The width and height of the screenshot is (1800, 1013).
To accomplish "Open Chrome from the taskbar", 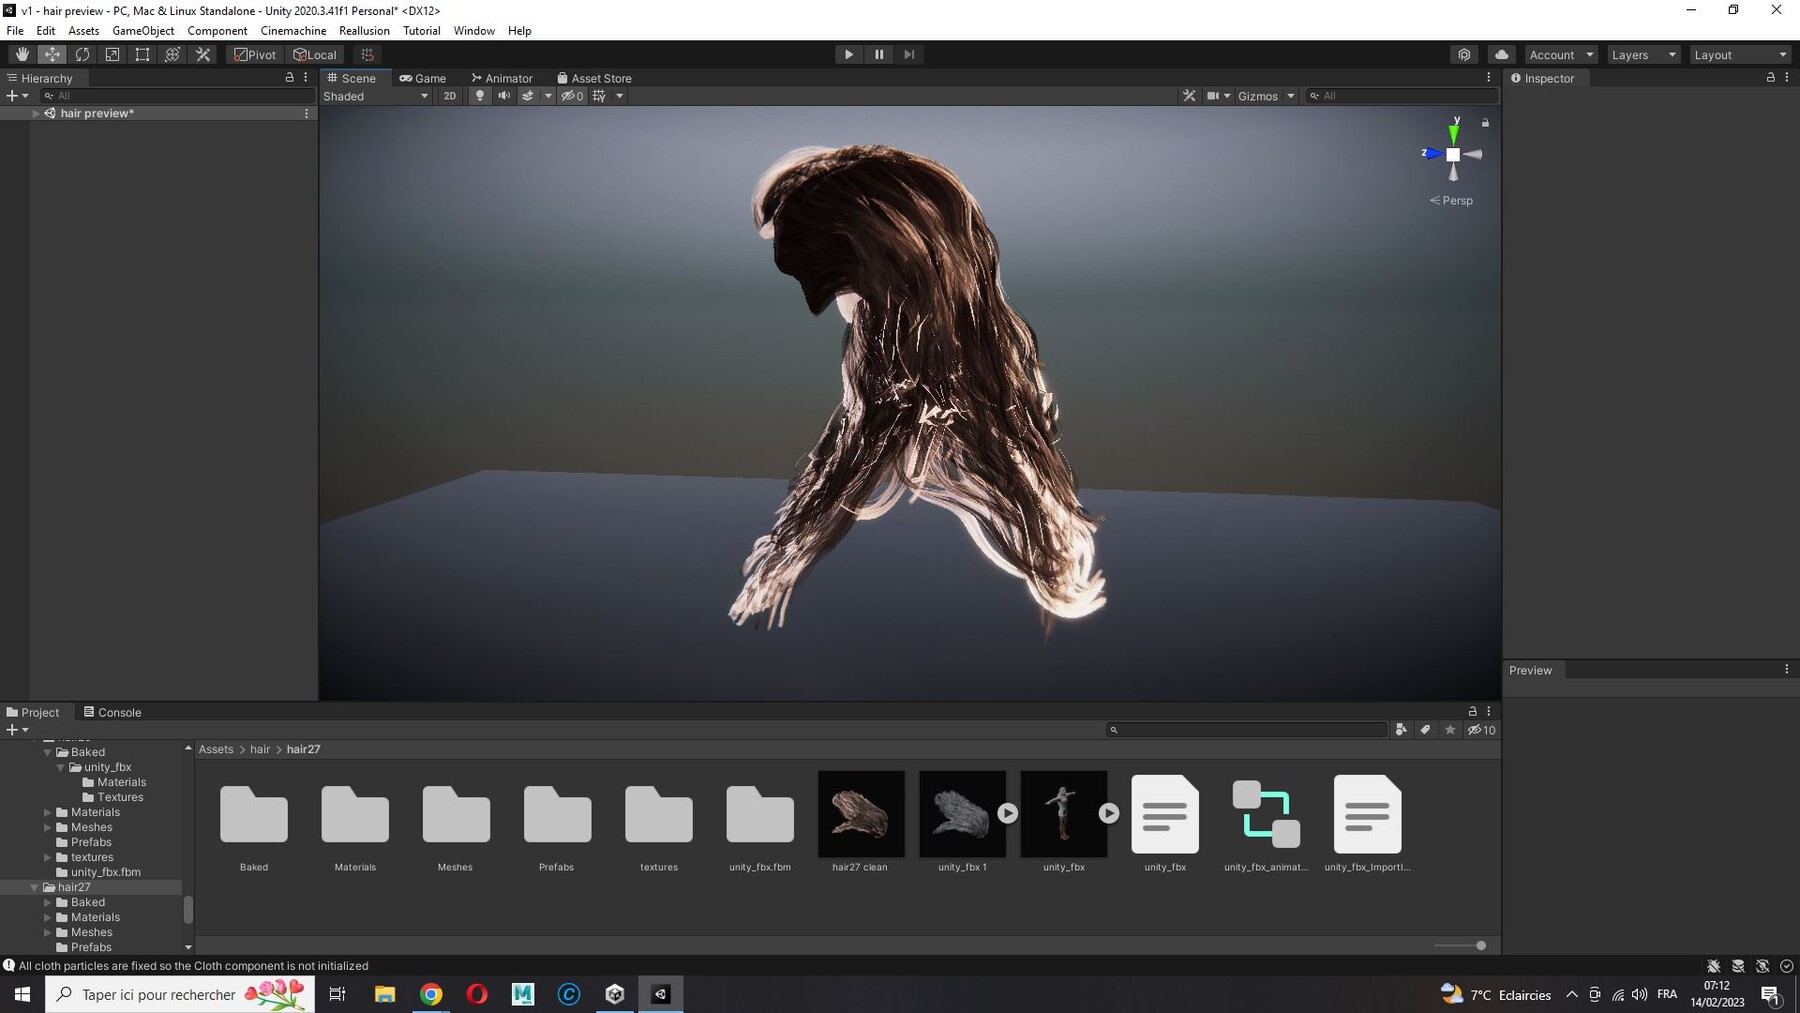I will click(x=431, y=994).
